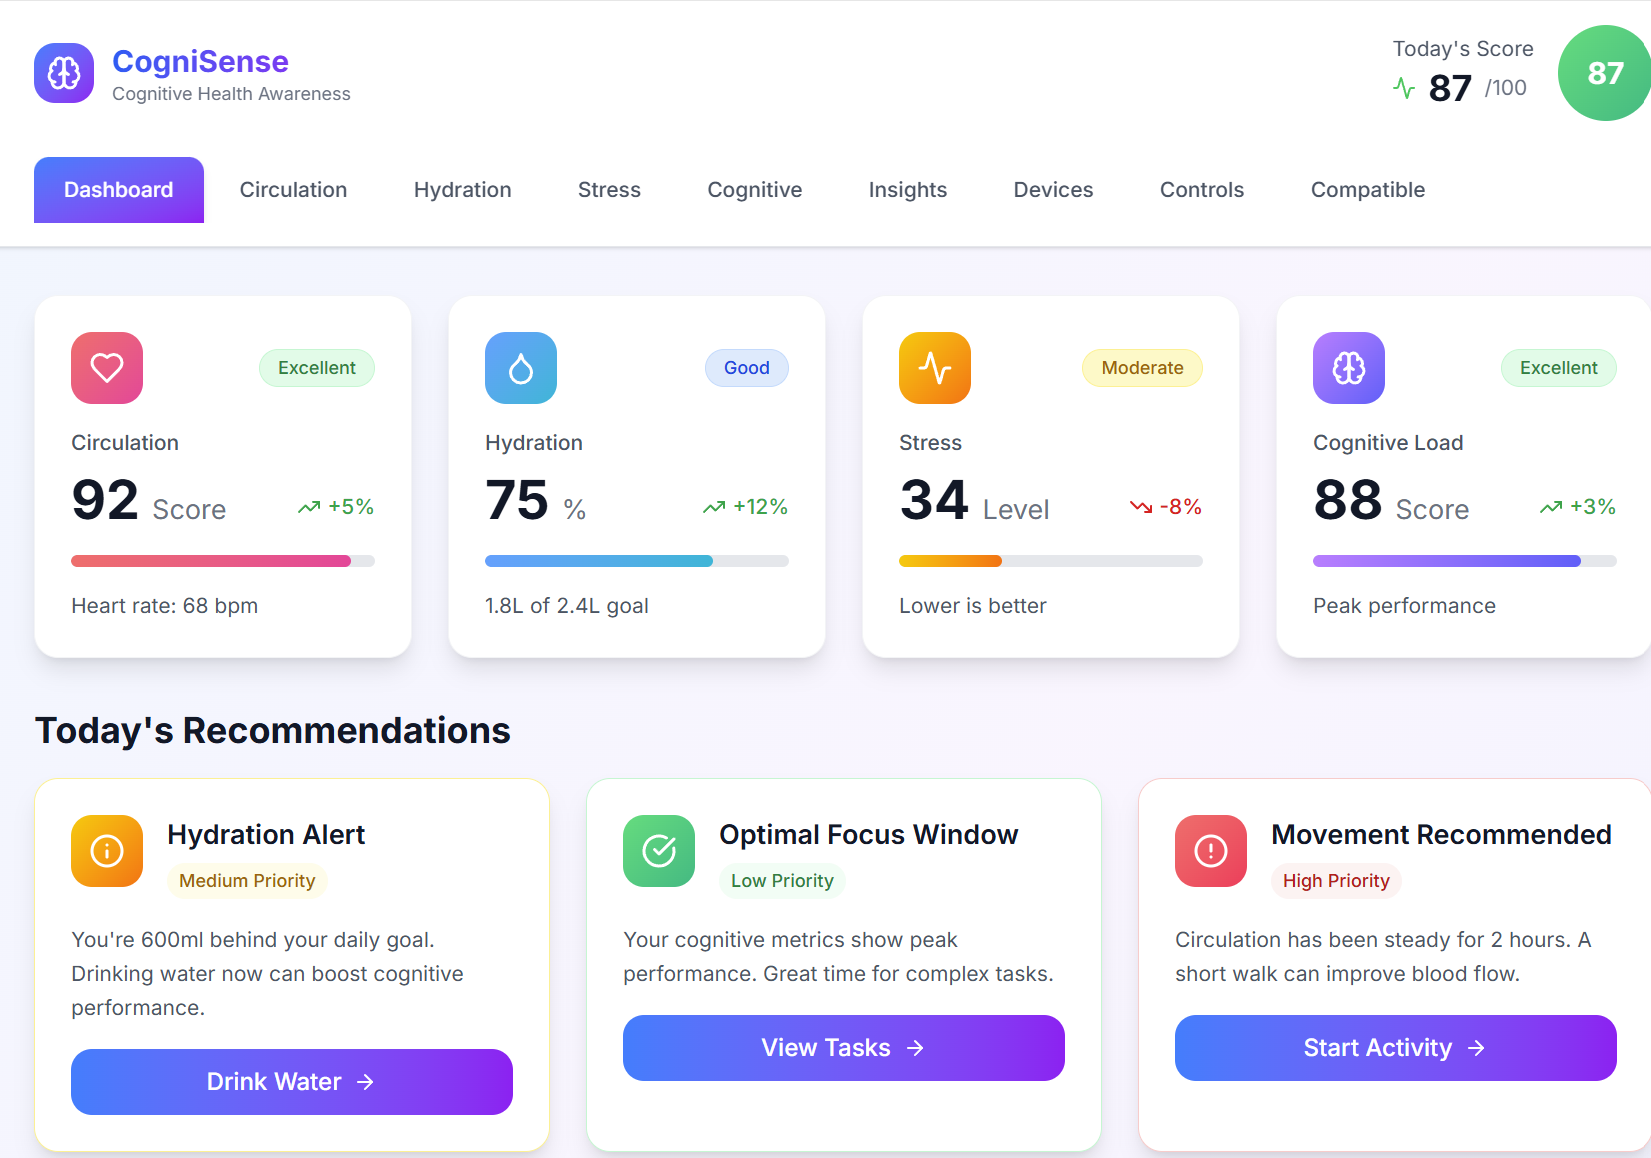The image size is (1651, 1158).
Task: Go to the Cognitive tab
Action: [754, 190]
